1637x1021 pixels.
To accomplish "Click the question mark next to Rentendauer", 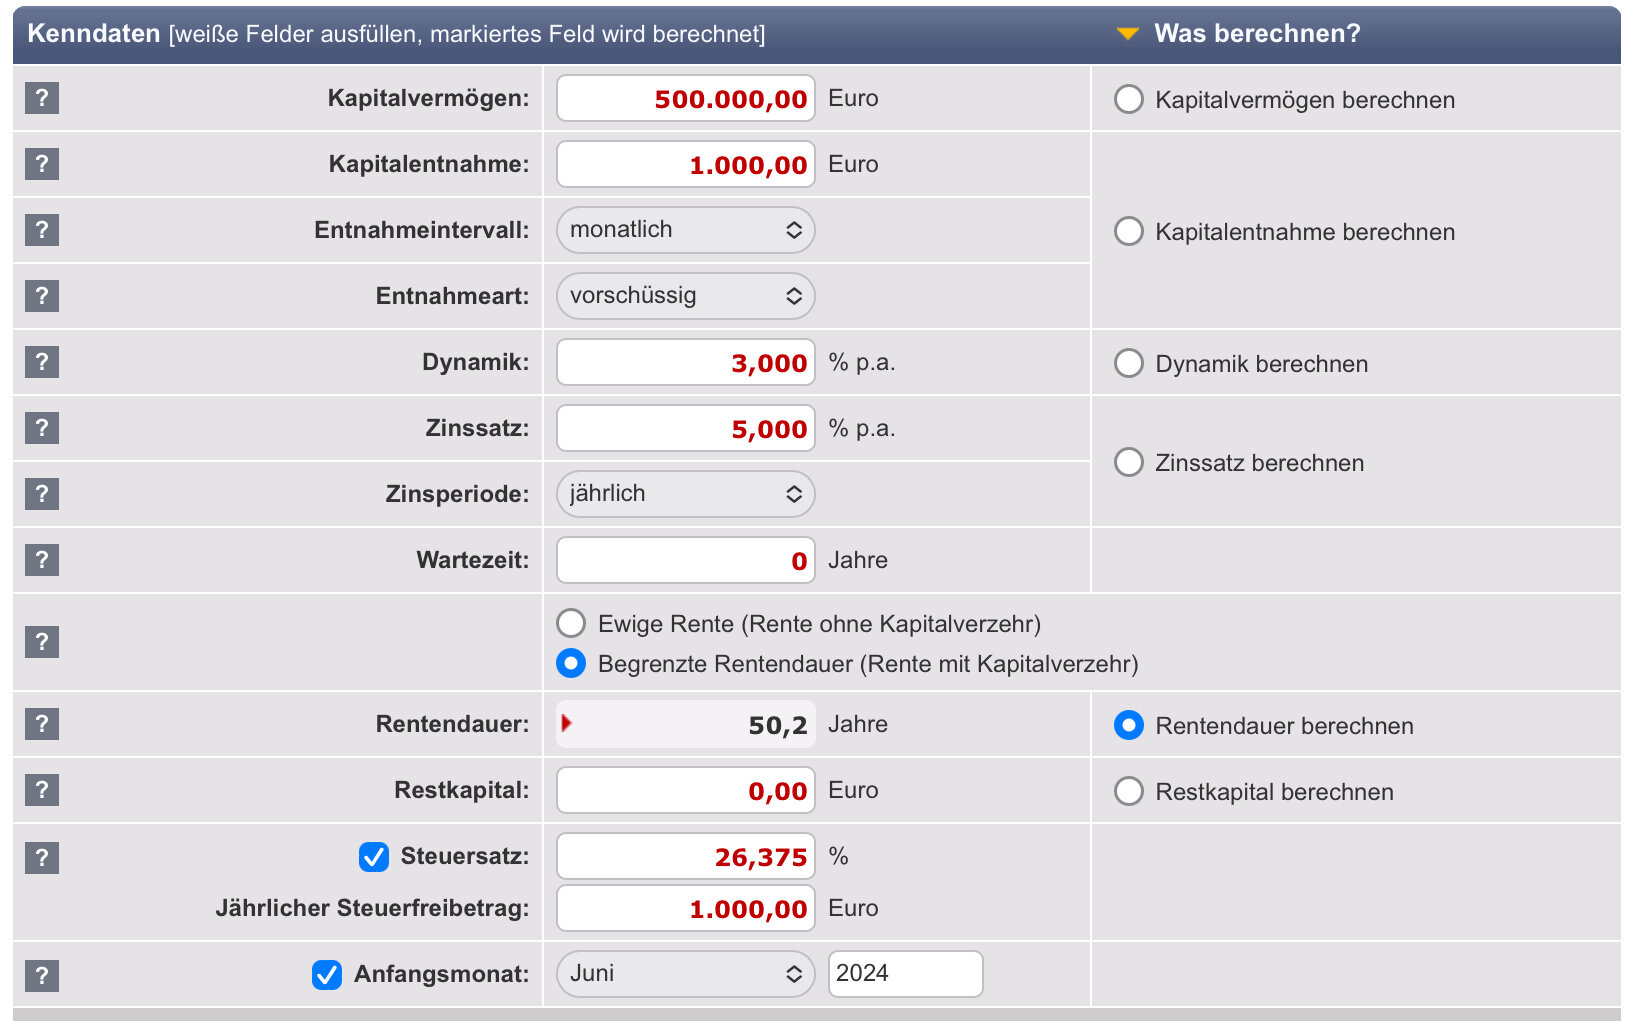I will pyautogui.click(x=42, y=724).
